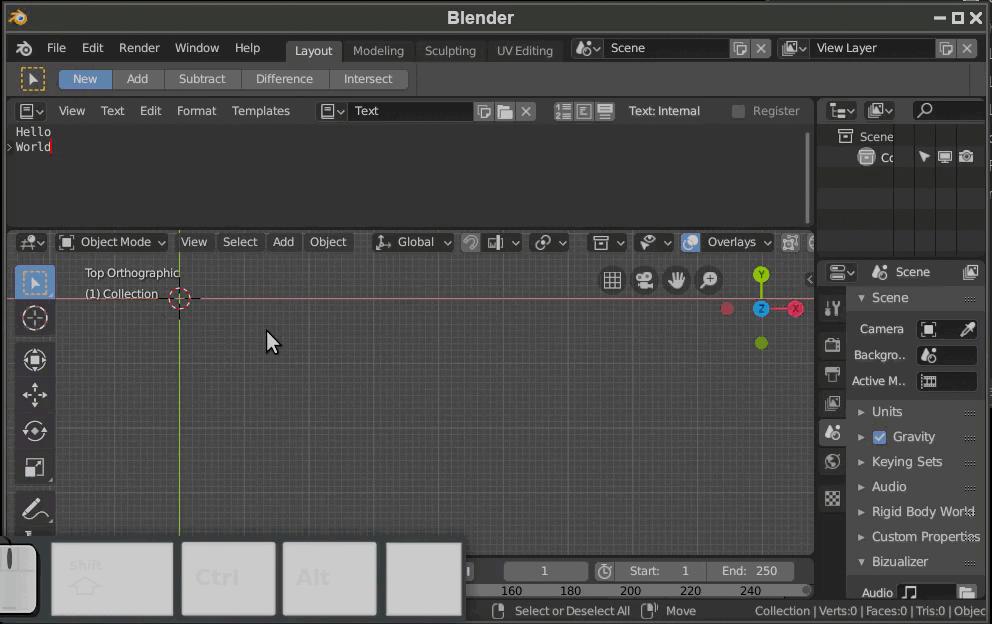Open the World properties tab icon
This screenshot has width=992, height=624.
[833, 461]
